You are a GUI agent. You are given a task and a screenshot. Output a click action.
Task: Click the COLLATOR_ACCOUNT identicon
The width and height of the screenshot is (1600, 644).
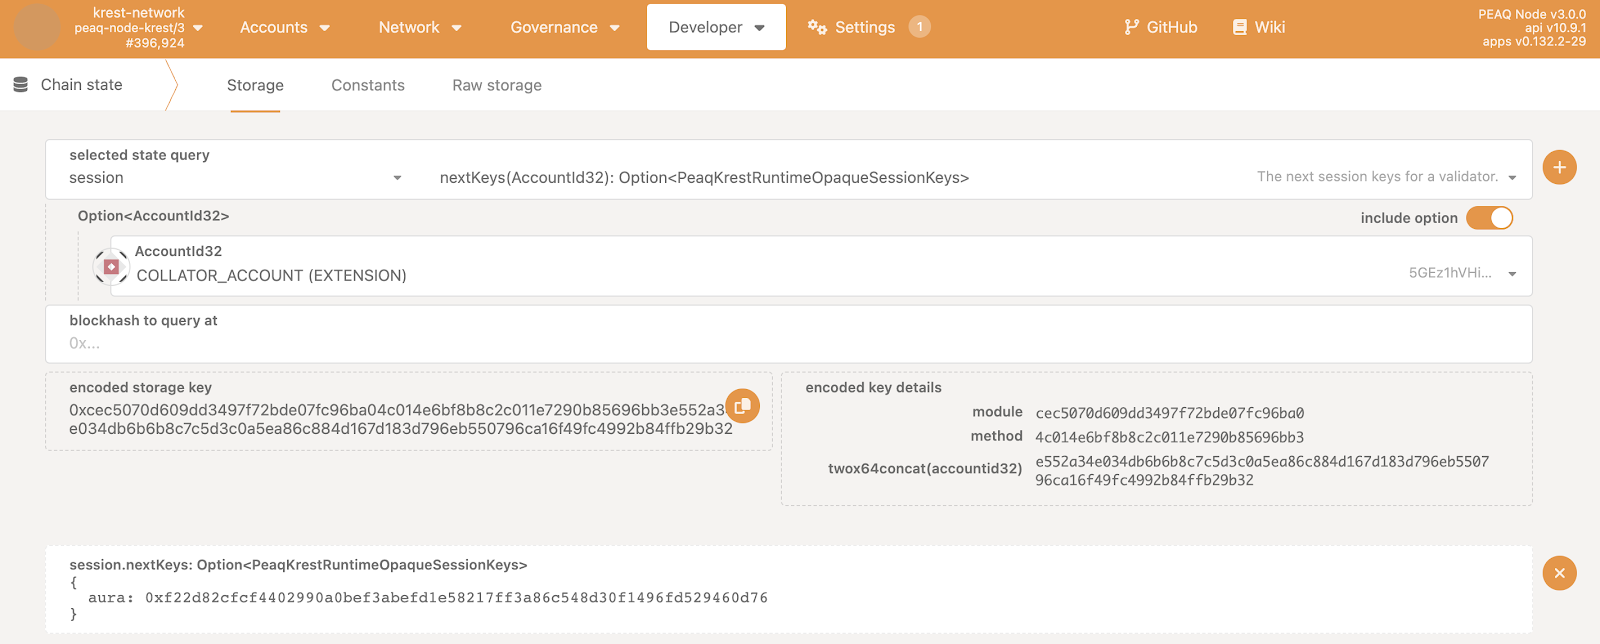[111, 267]
